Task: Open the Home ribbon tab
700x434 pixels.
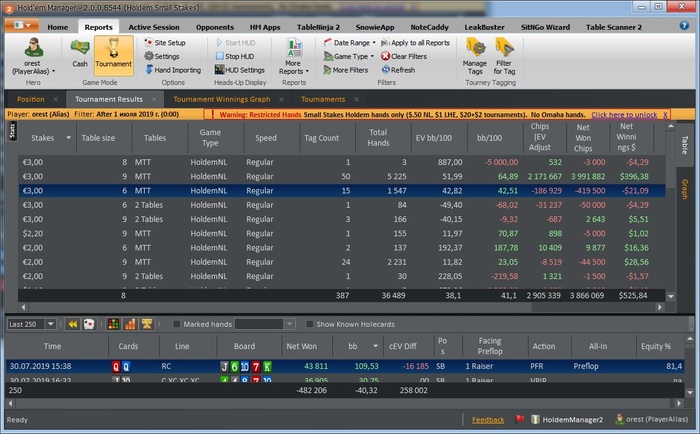Action: coord(58,27)
